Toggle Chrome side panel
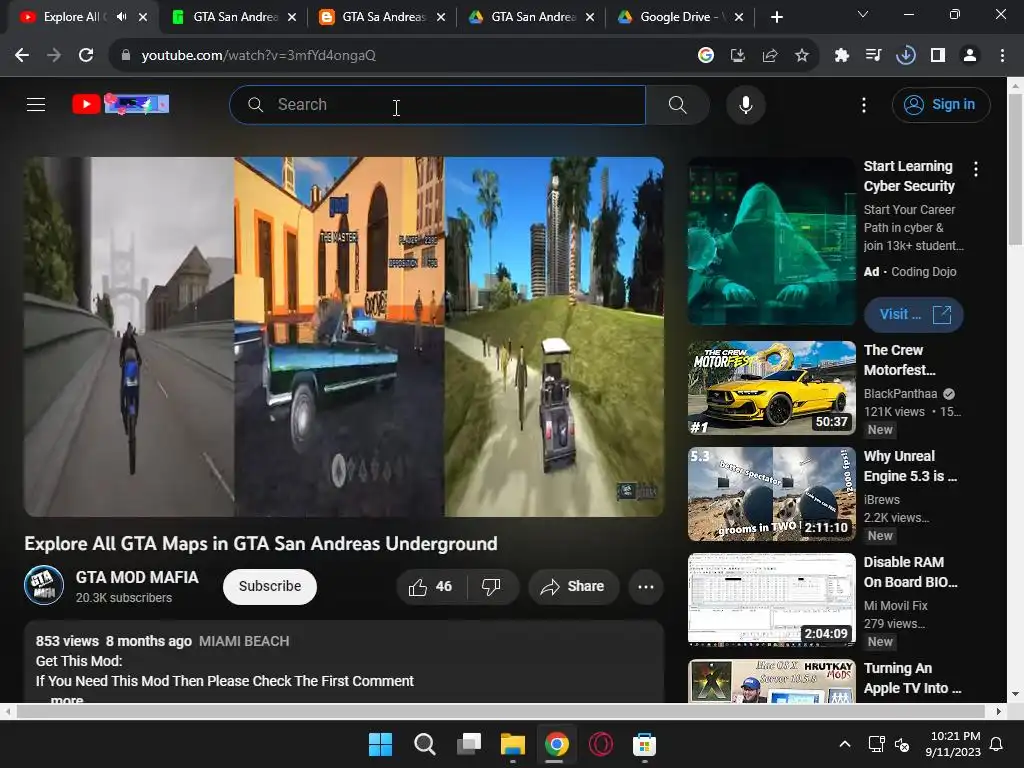 [x=938, y=56]
